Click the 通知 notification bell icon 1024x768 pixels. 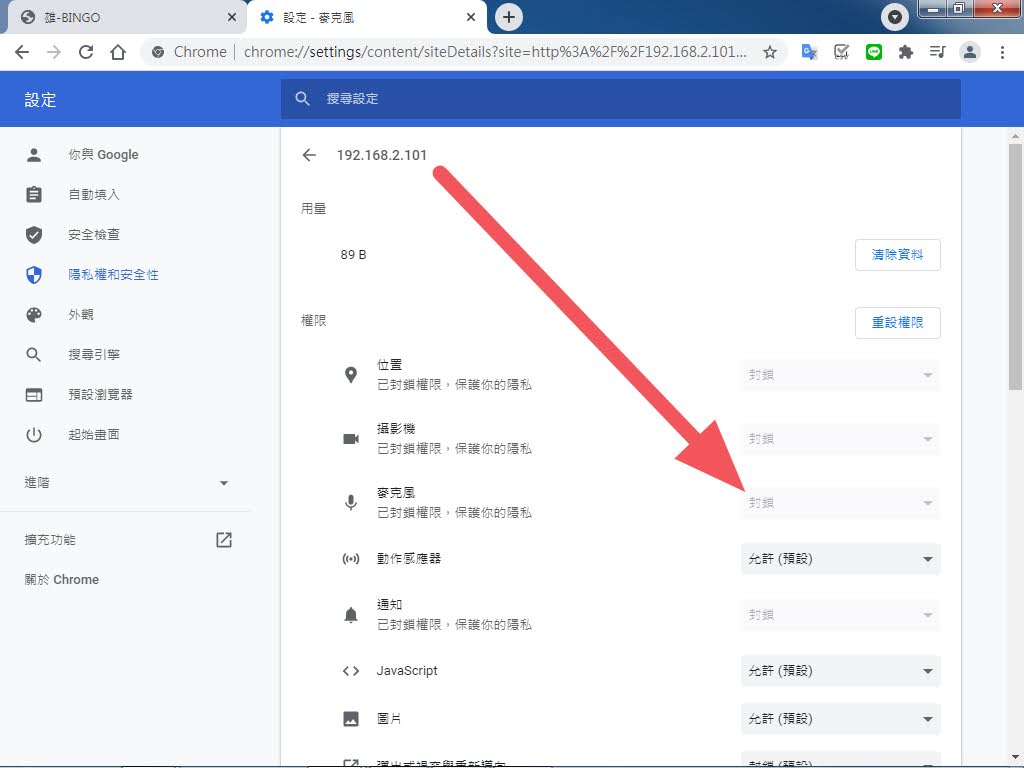[351, 614]
